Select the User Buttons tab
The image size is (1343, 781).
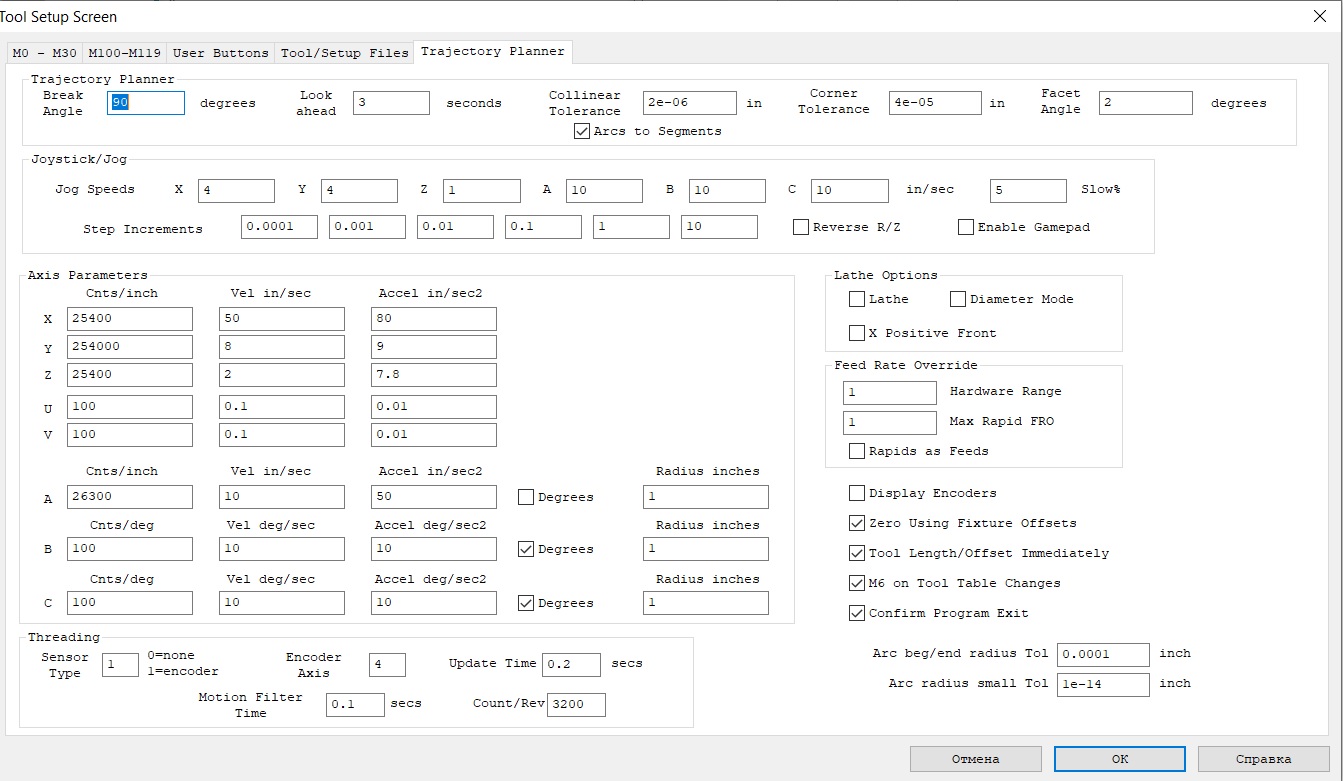(220, 53)
